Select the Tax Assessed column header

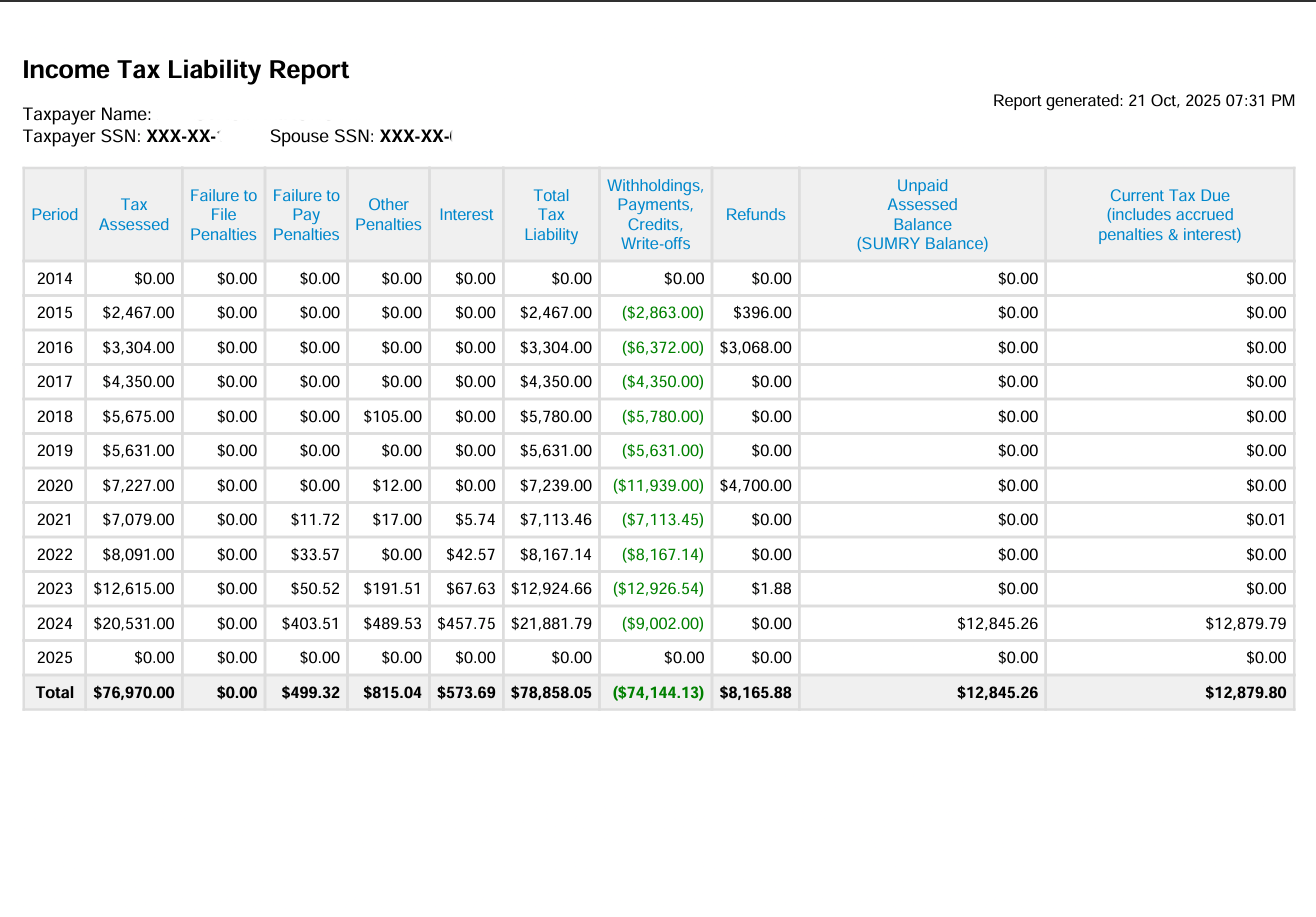[x=133, y=214]
